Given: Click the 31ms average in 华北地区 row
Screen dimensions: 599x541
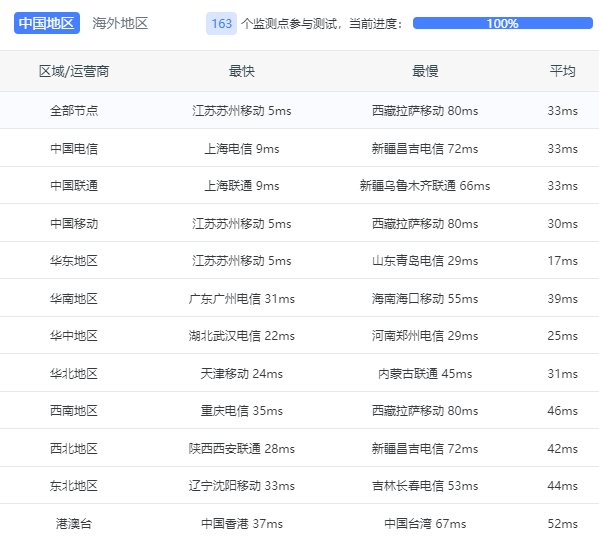Looking at the screenshot, I should click(x=562, y=373).
